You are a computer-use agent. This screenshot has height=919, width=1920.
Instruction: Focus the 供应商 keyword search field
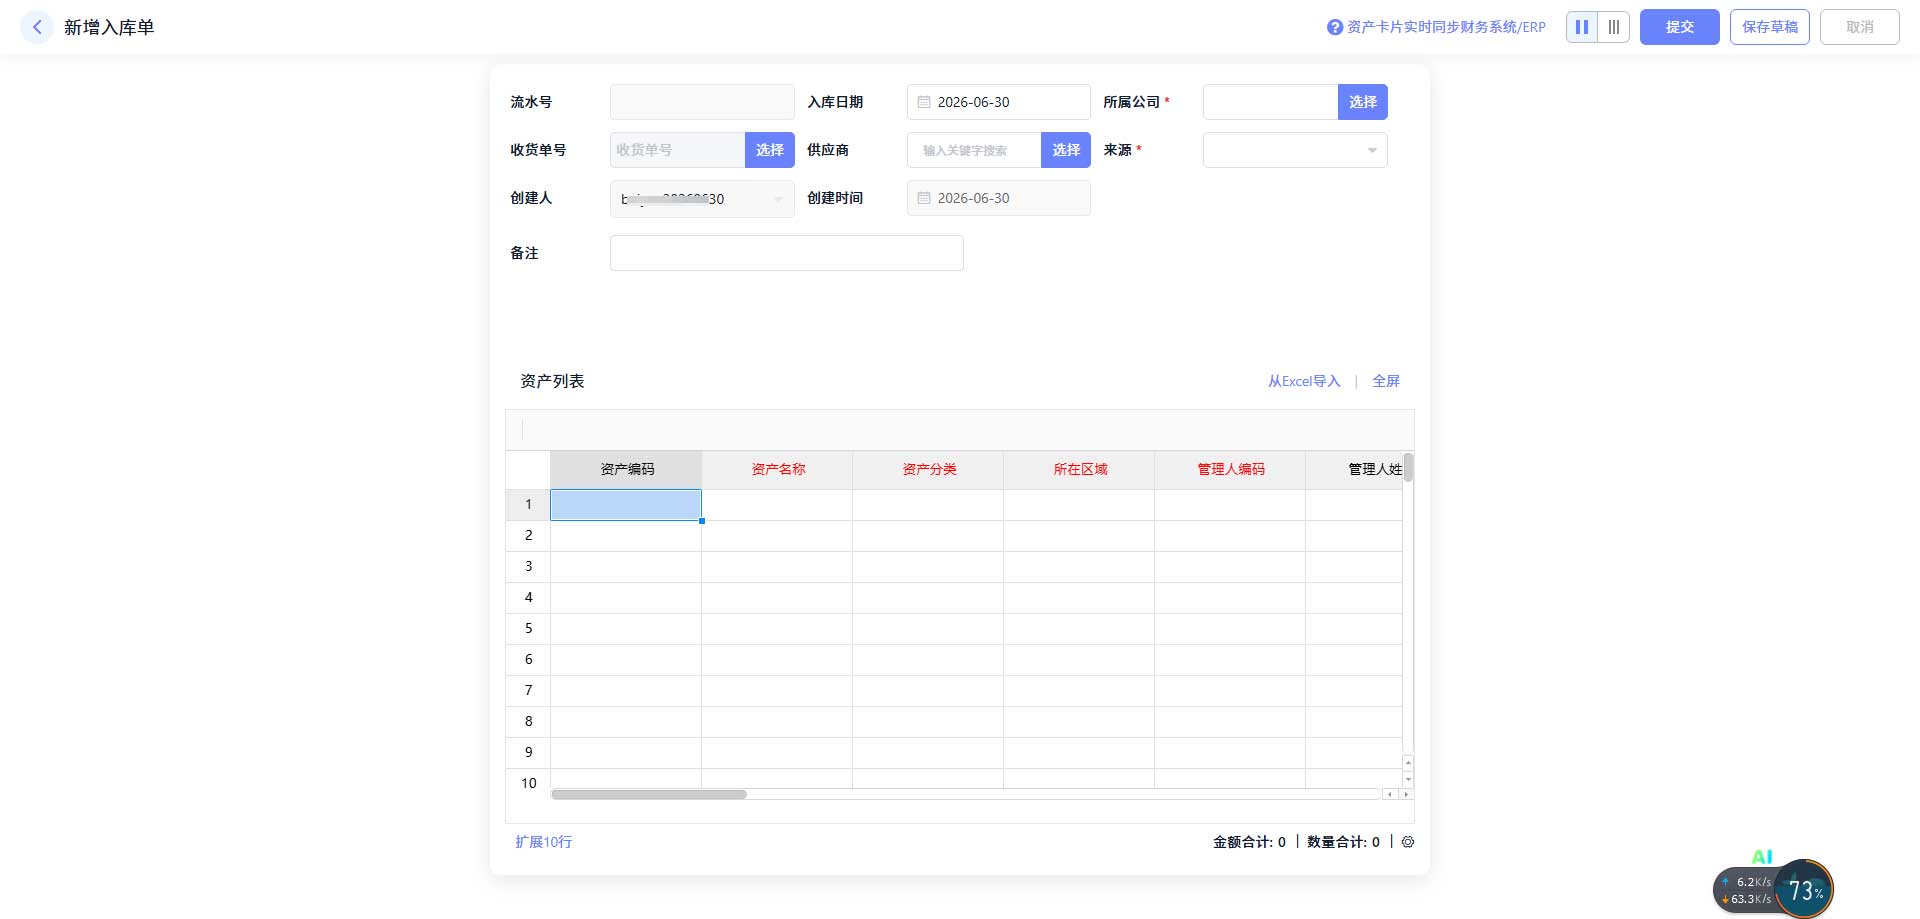click(x=974, y=150)
